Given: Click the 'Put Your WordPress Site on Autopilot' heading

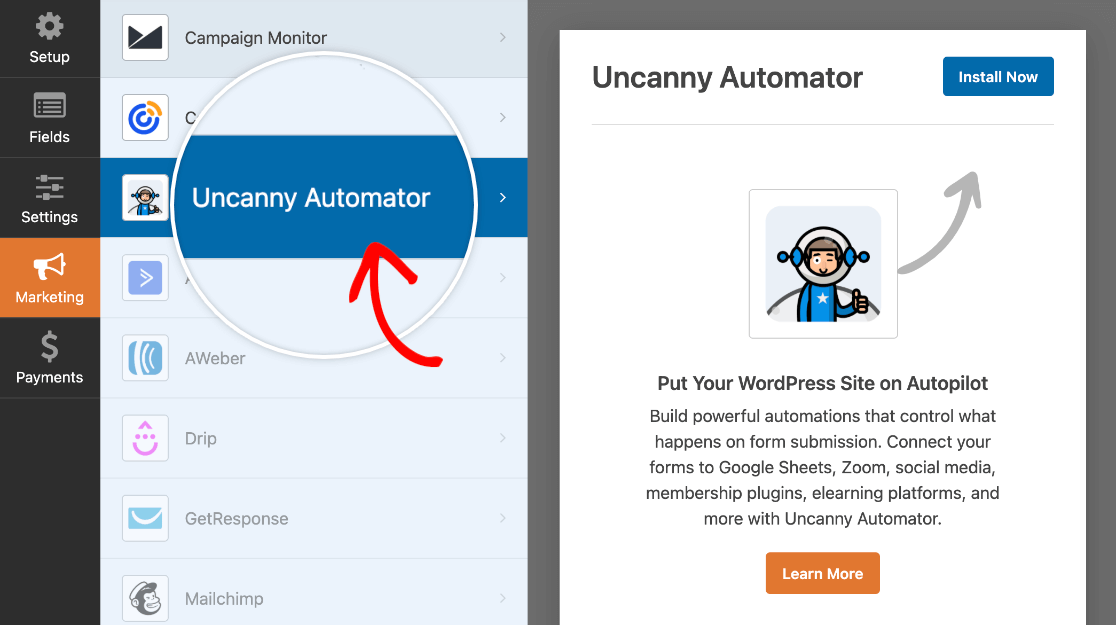Looking at the screenshot, I should point(823,383).
